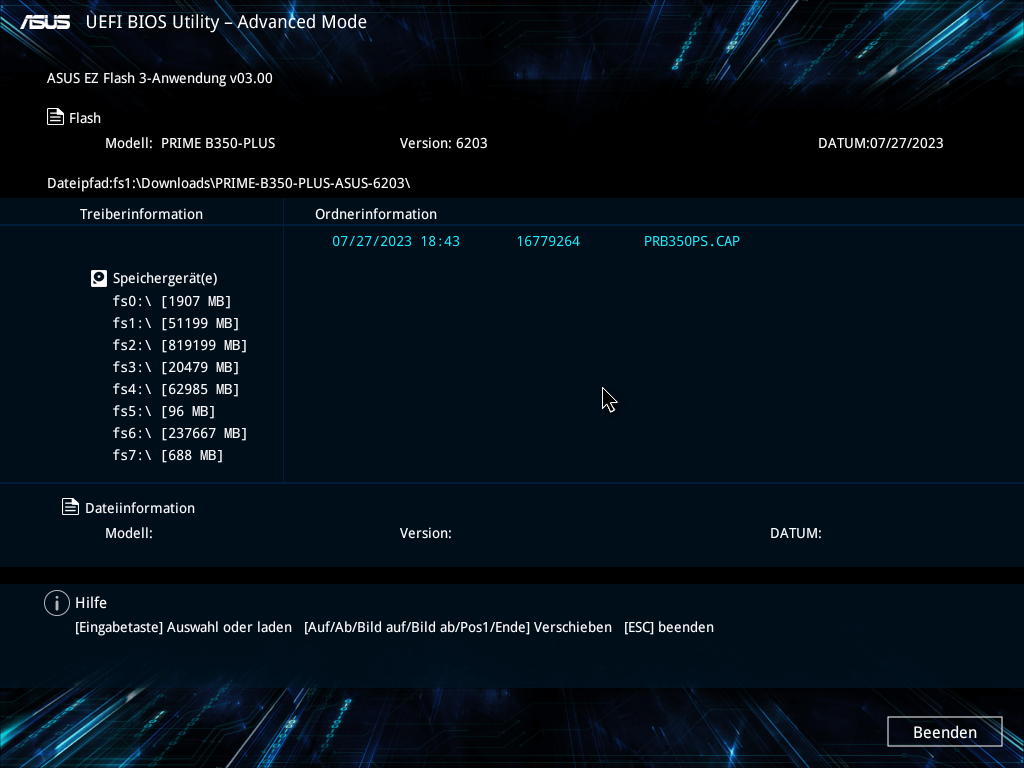Screen dimensions: 1024x768
Task: Click the Ordnerinformation column header
Action: click(x=376, y=214)
